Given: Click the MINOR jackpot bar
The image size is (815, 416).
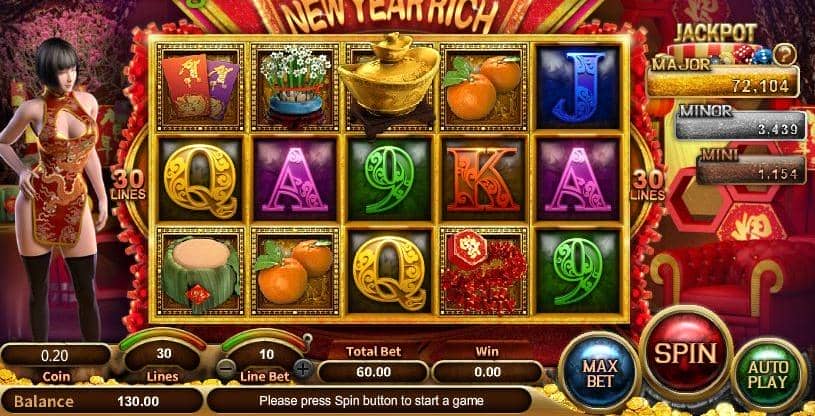Looking at the screenshot, I should point(741,125).
